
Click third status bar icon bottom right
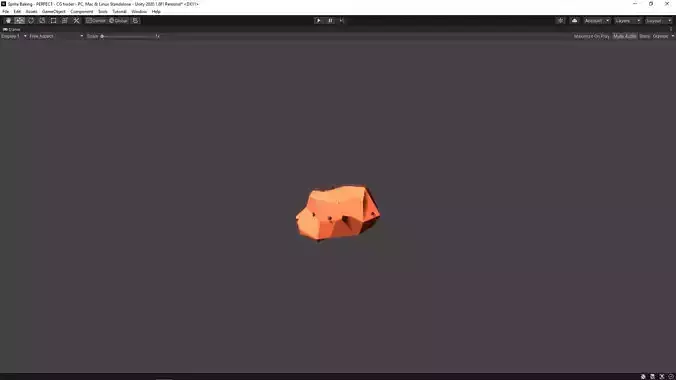[662, 377]
